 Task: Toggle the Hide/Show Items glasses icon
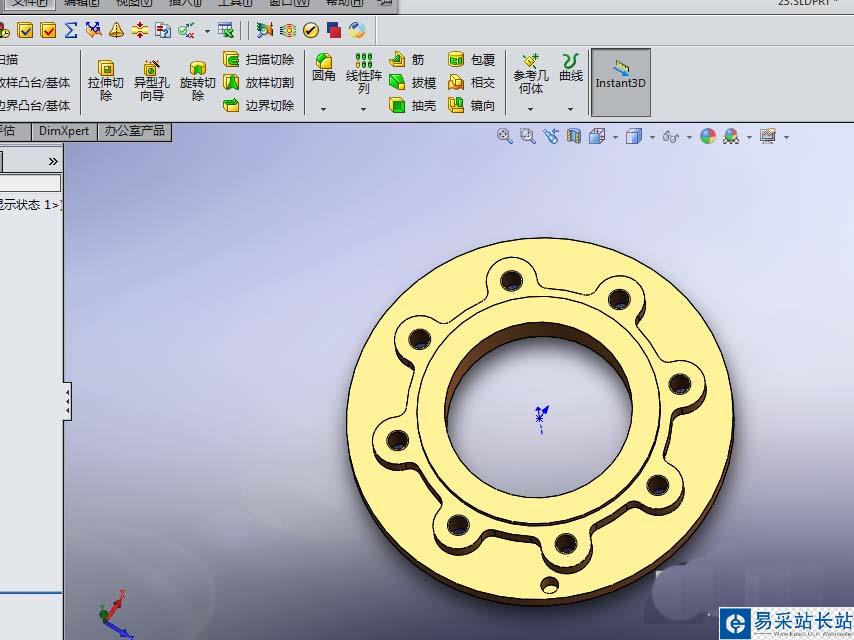coord(670,136)
